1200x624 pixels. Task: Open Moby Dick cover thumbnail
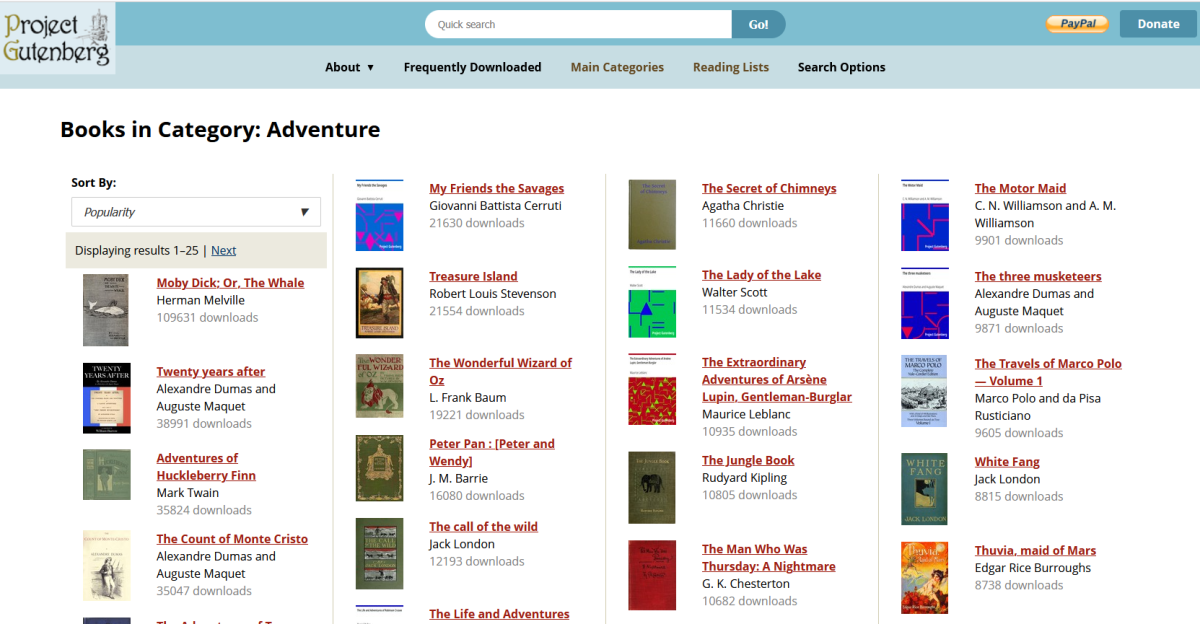pos(106,310)
